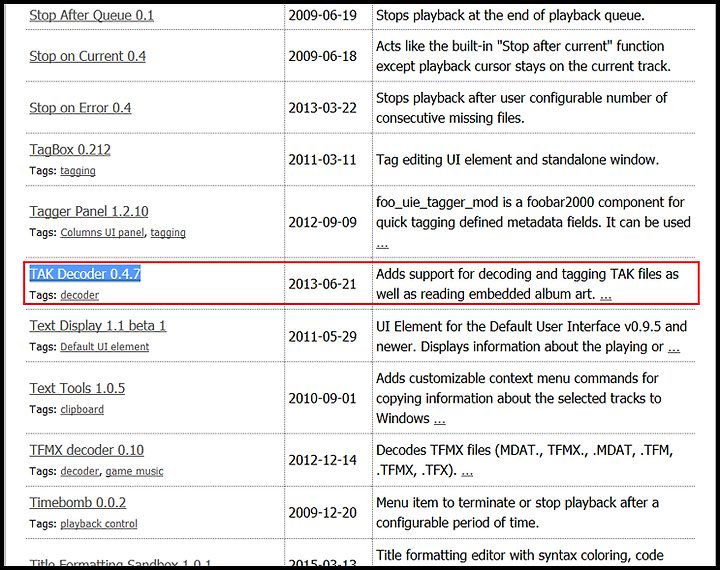Click the decoder tag under TAK Decoder
The width and height of the screenshot is (720, 570).
[x=79, y=295]
